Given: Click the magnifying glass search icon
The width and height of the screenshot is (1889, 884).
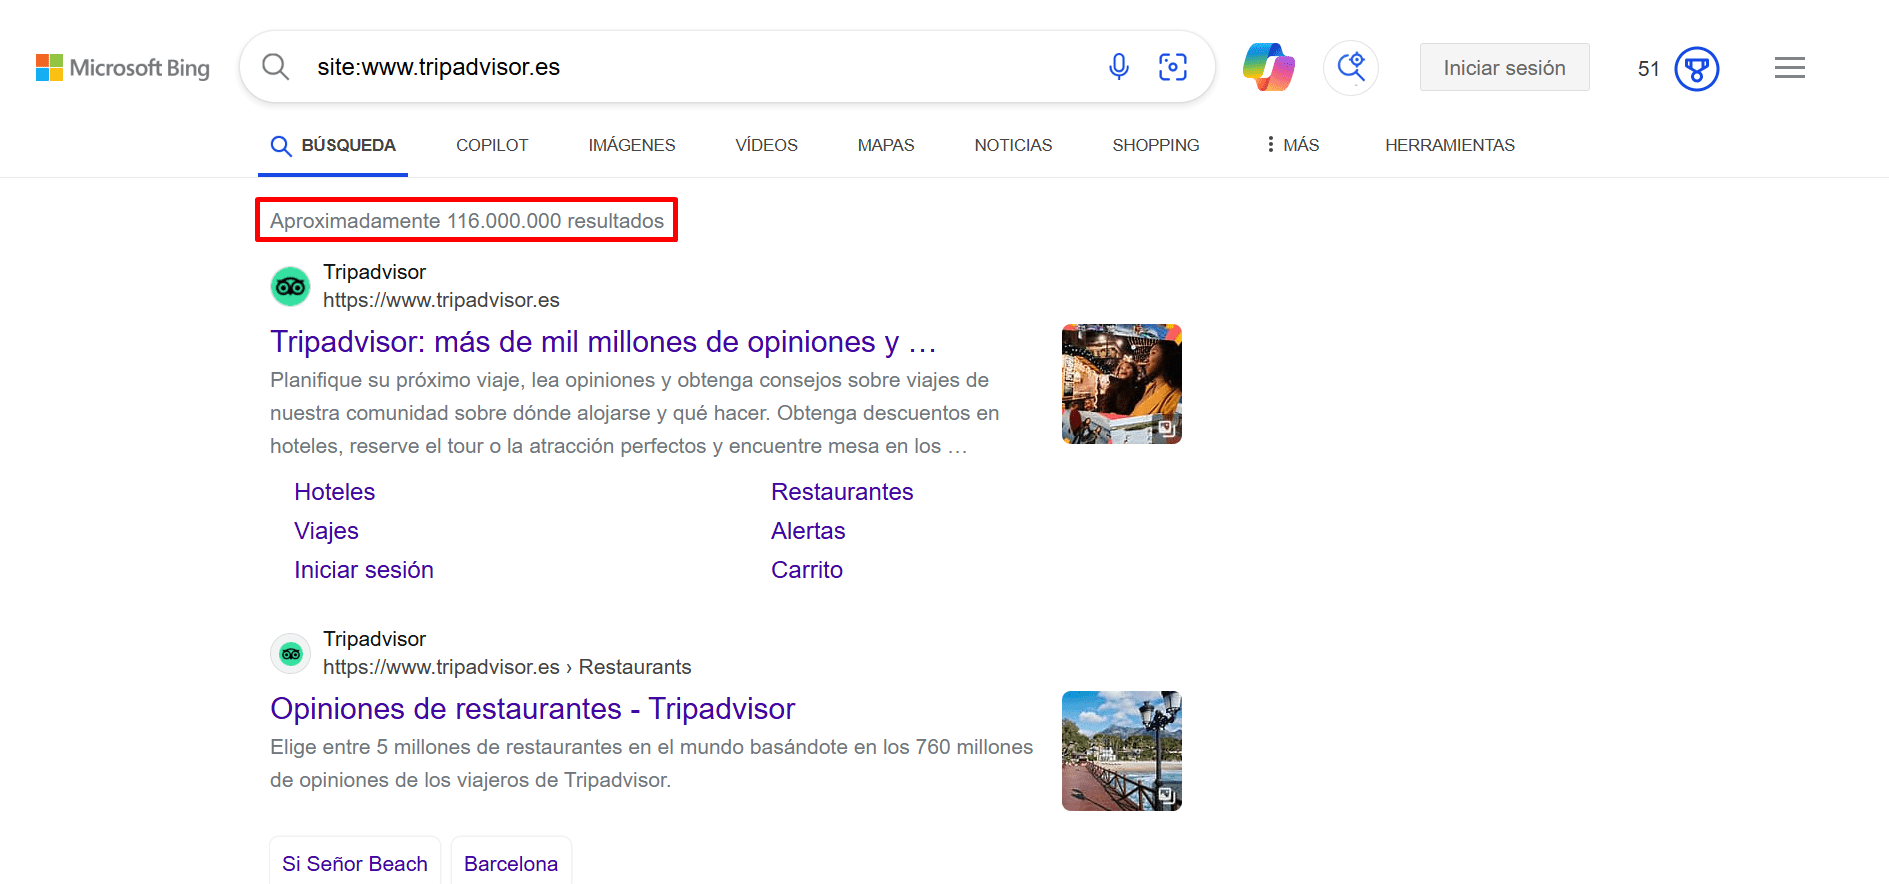Looking at the screenshot, I should pyautogui.click(x=275, y=67).
